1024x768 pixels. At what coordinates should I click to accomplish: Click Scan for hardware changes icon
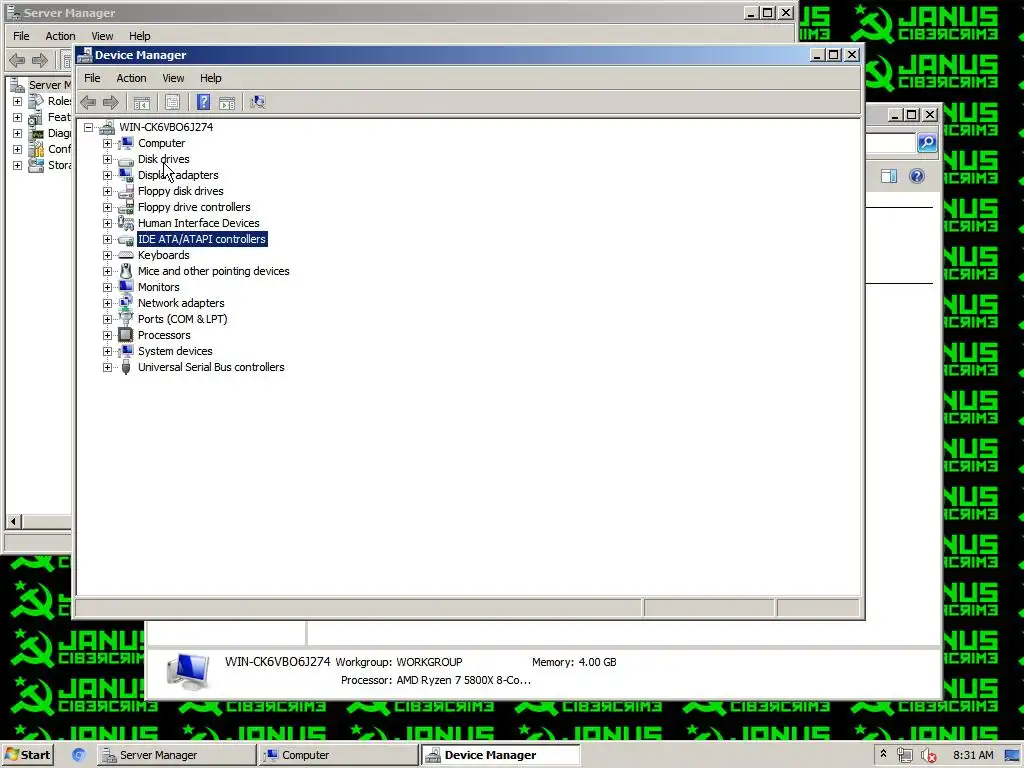tap(258, 102)
